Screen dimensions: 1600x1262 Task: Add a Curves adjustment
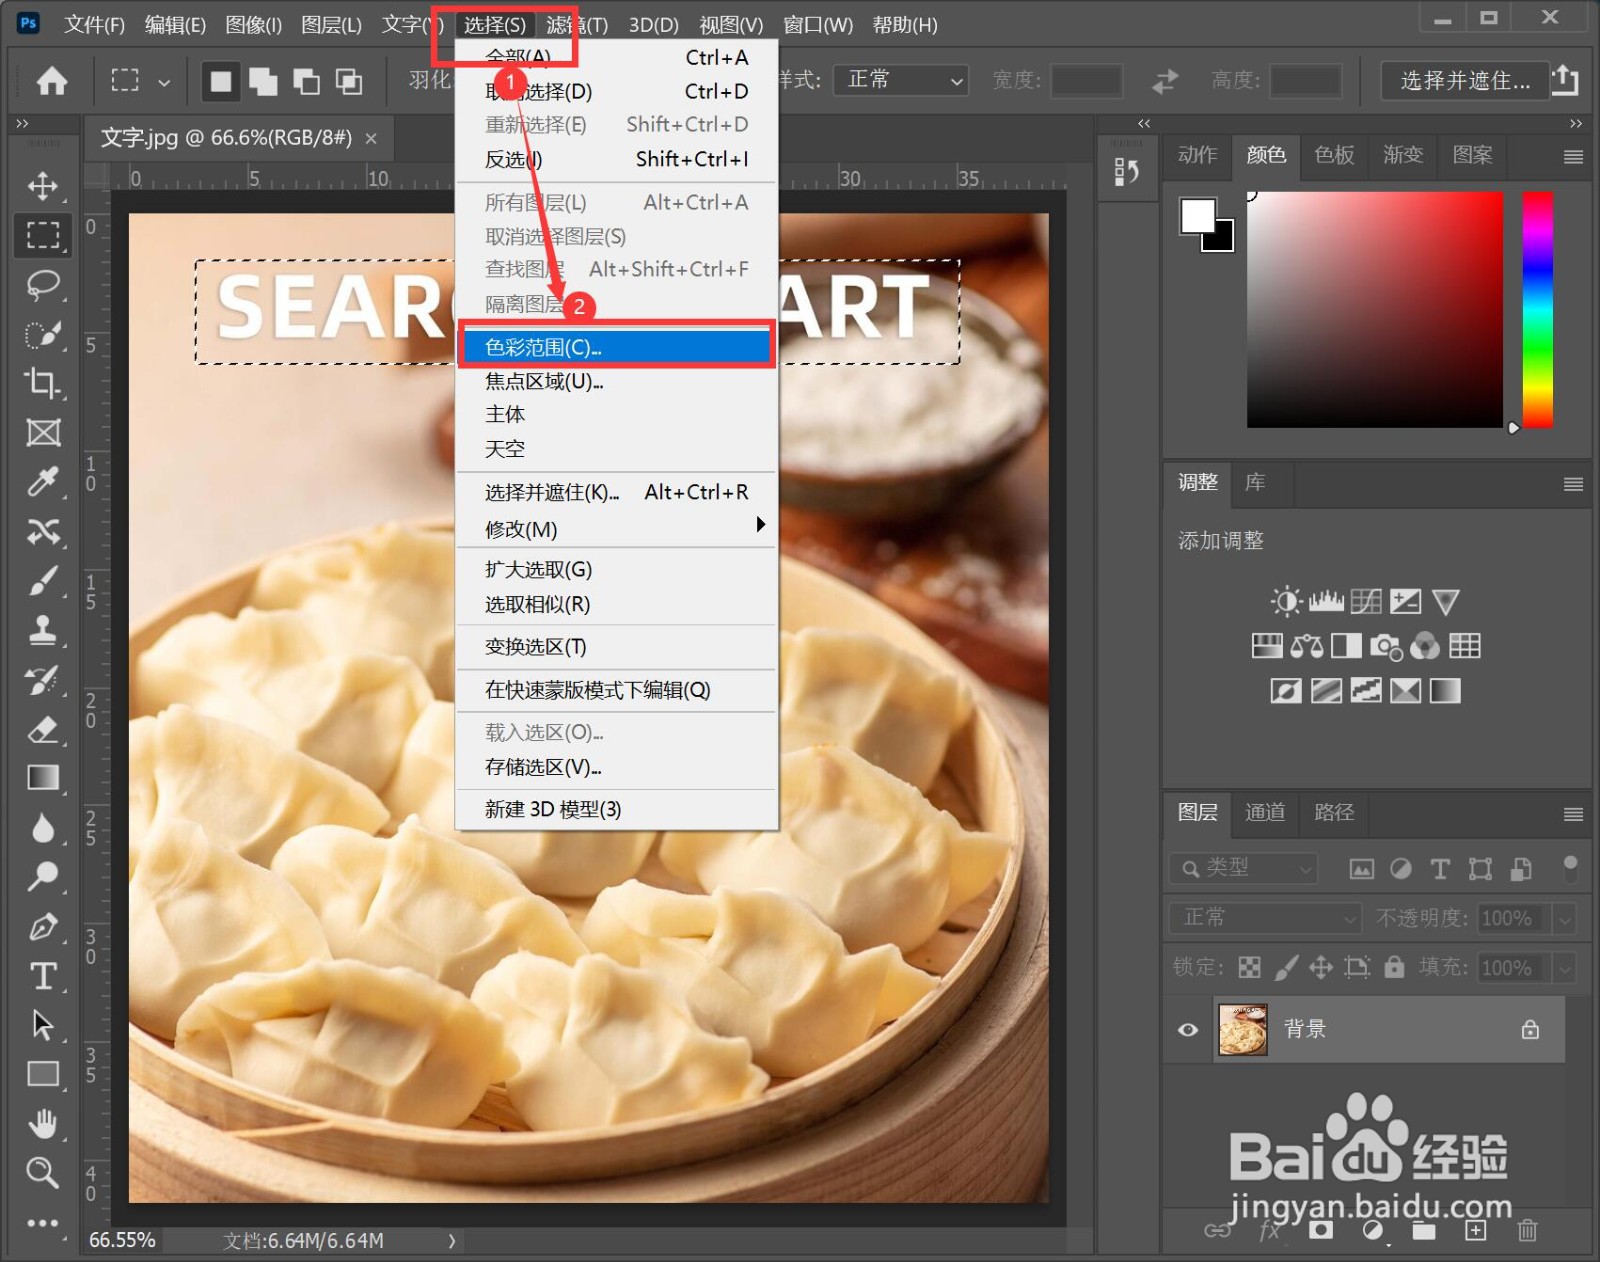click(1366, 601)
